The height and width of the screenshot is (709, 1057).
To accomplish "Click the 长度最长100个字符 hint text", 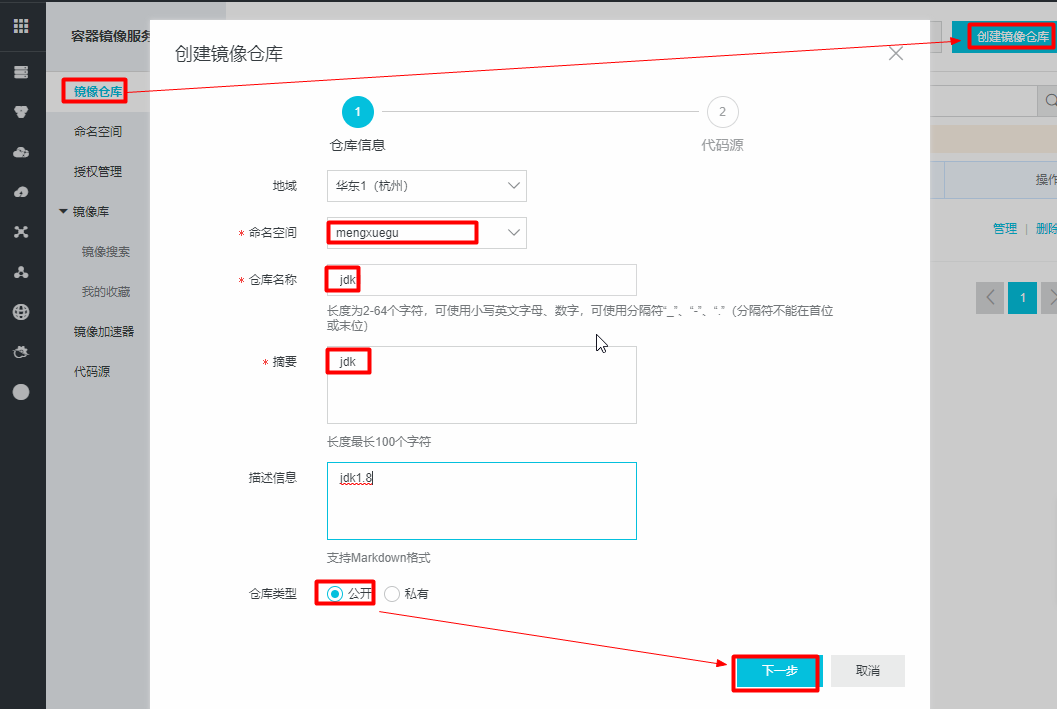I will (x=379, y=441).
